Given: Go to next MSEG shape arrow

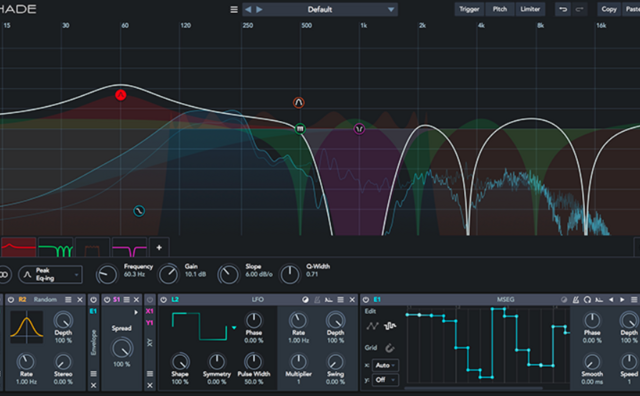Looking at the screenshot, I should pos(622,300).
